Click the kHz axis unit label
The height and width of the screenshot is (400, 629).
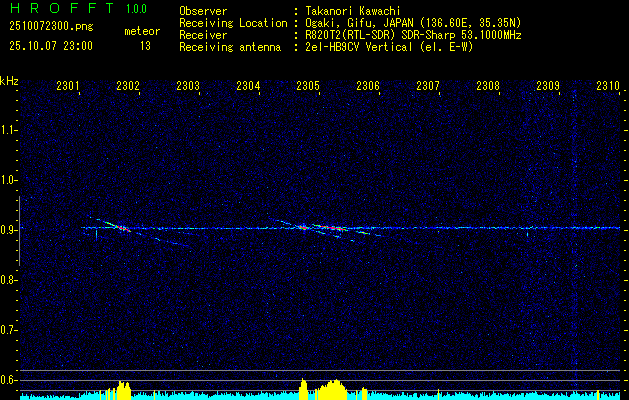point(9,81)
